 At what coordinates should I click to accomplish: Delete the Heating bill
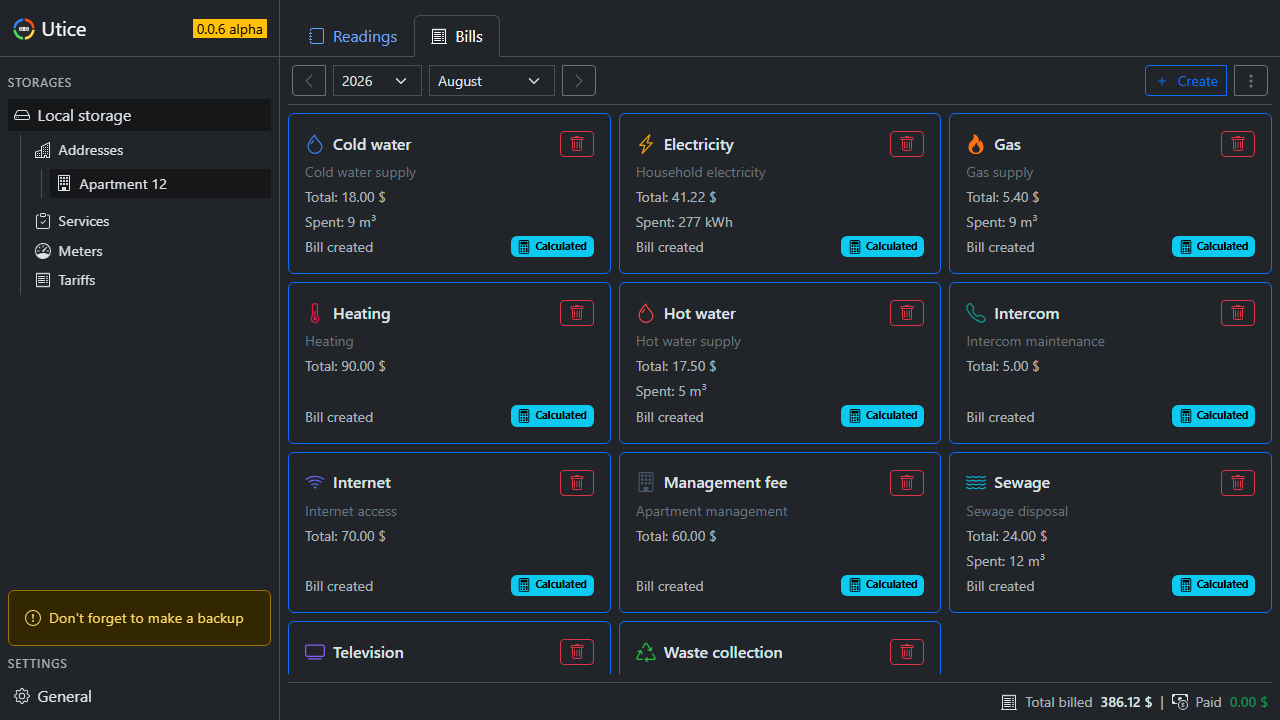point(577,313)
